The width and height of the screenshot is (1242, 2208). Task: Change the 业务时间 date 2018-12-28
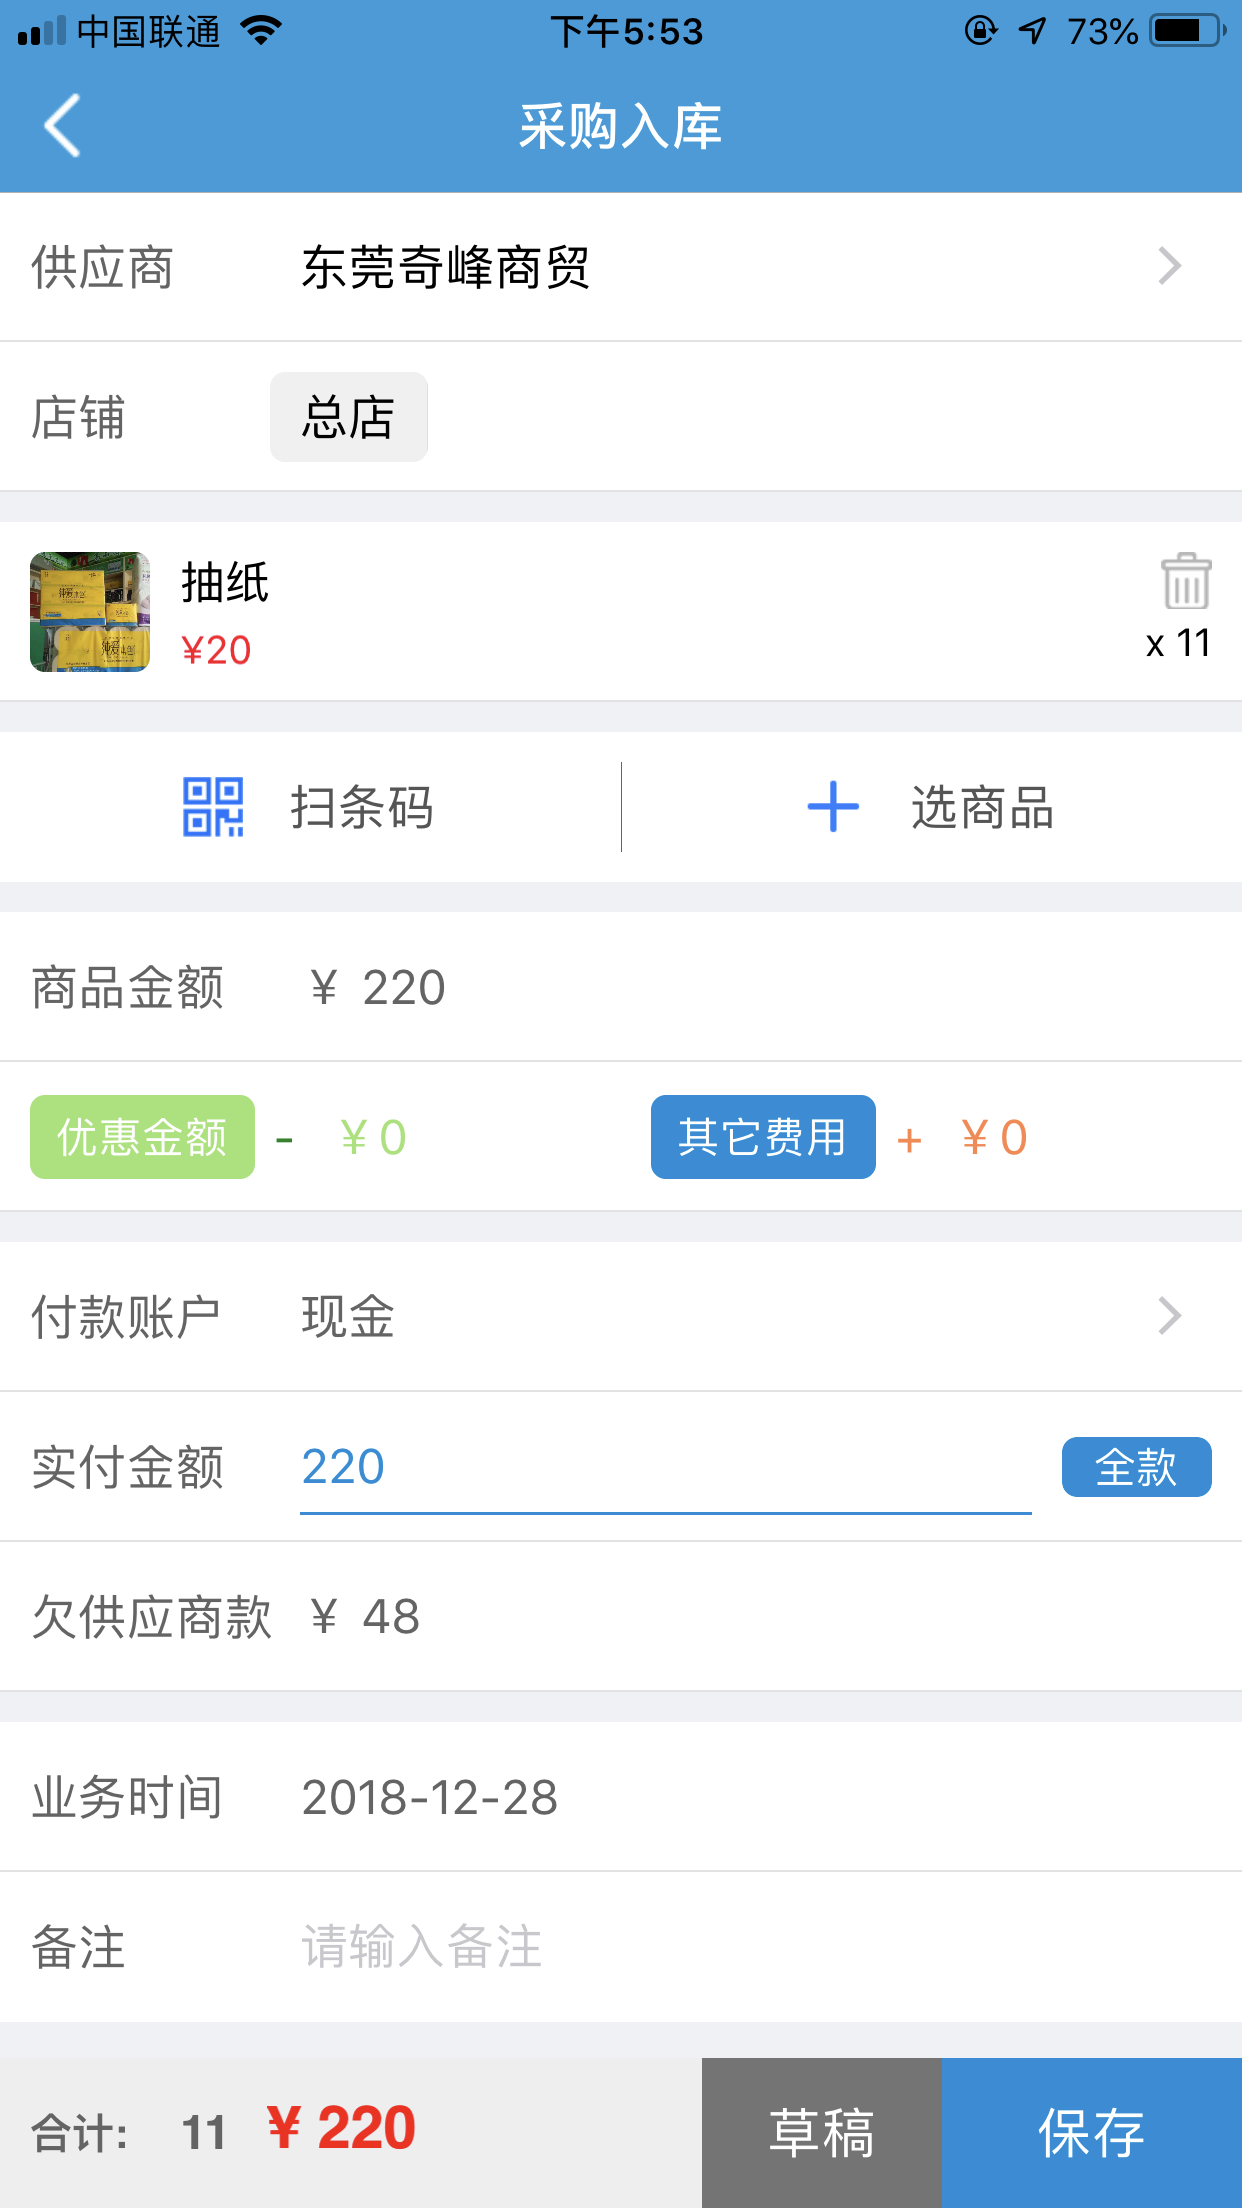(x=430, y=1797)
